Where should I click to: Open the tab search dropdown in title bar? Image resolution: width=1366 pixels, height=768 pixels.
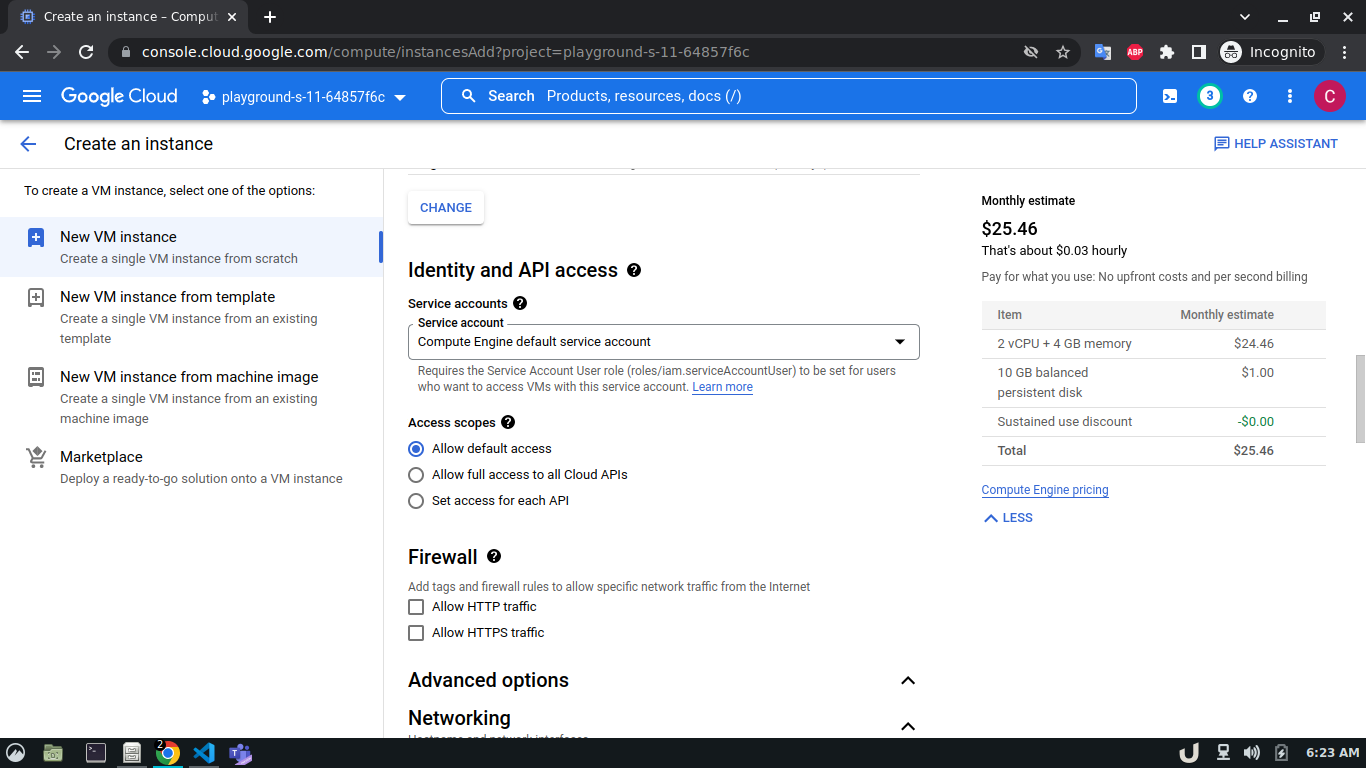(x=1245, y=17)
